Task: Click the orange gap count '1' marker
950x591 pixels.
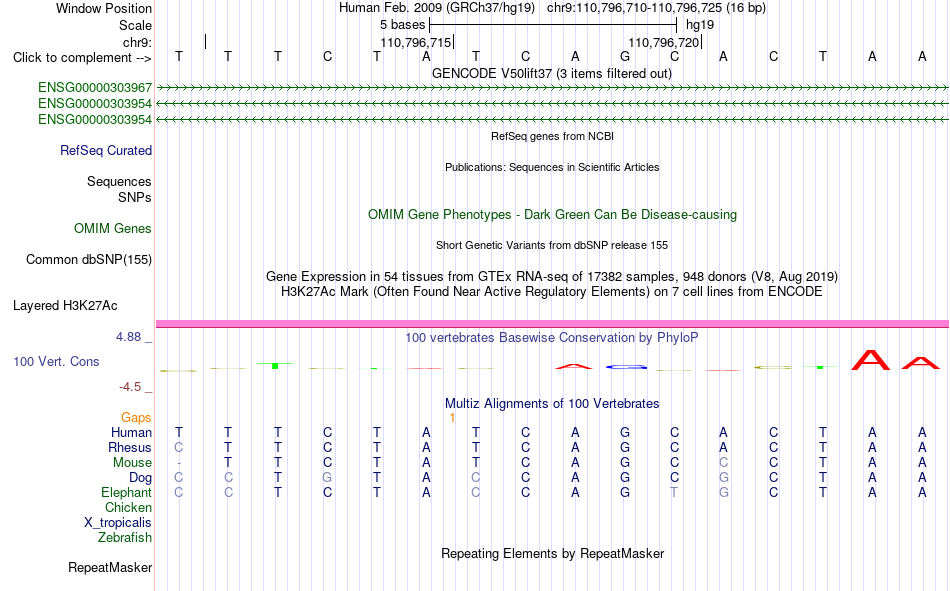Action: [x=452, y=418]
